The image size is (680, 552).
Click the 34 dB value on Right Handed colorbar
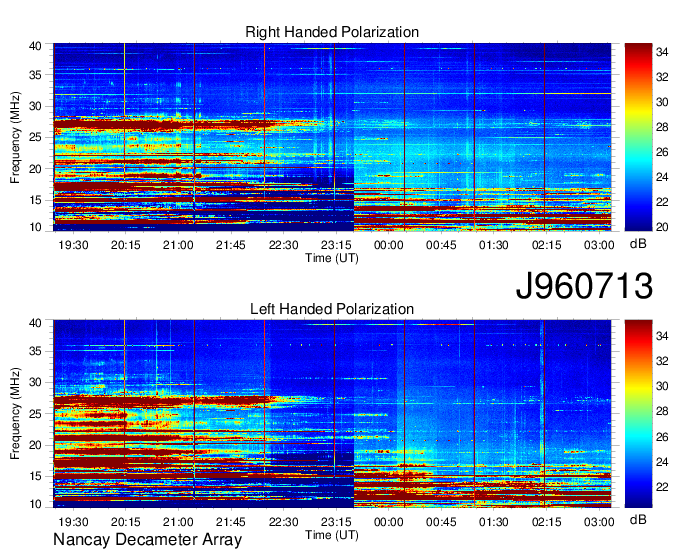(662, 52)
